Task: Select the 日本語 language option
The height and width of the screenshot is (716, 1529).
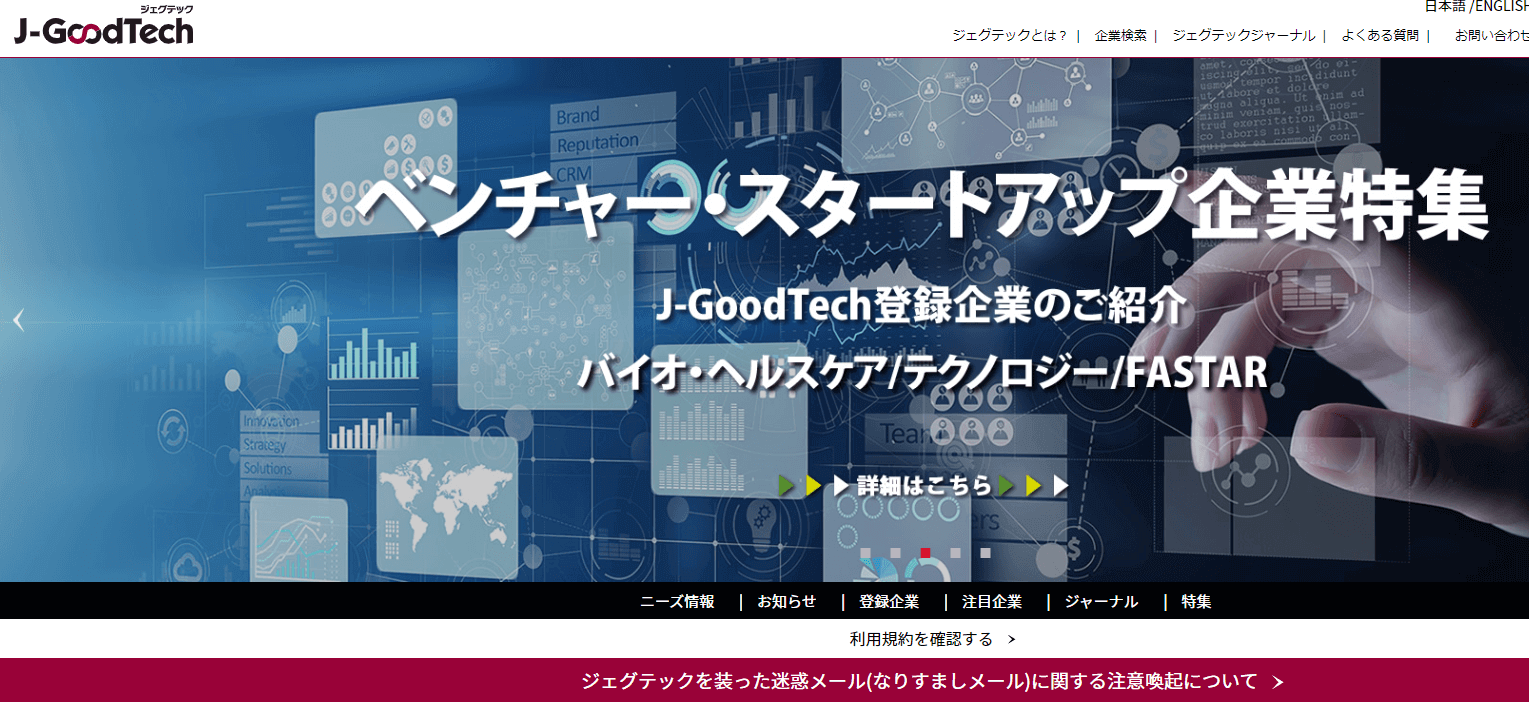Action: tap(1444, 7)
